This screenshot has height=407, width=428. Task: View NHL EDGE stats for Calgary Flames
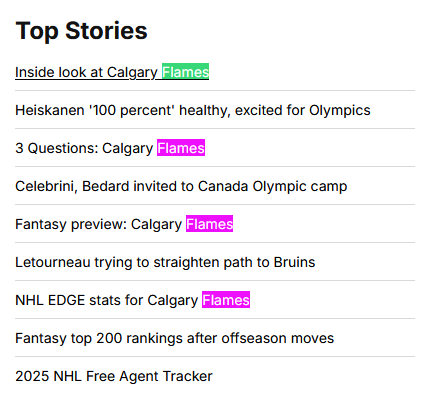tap(133, 300)
